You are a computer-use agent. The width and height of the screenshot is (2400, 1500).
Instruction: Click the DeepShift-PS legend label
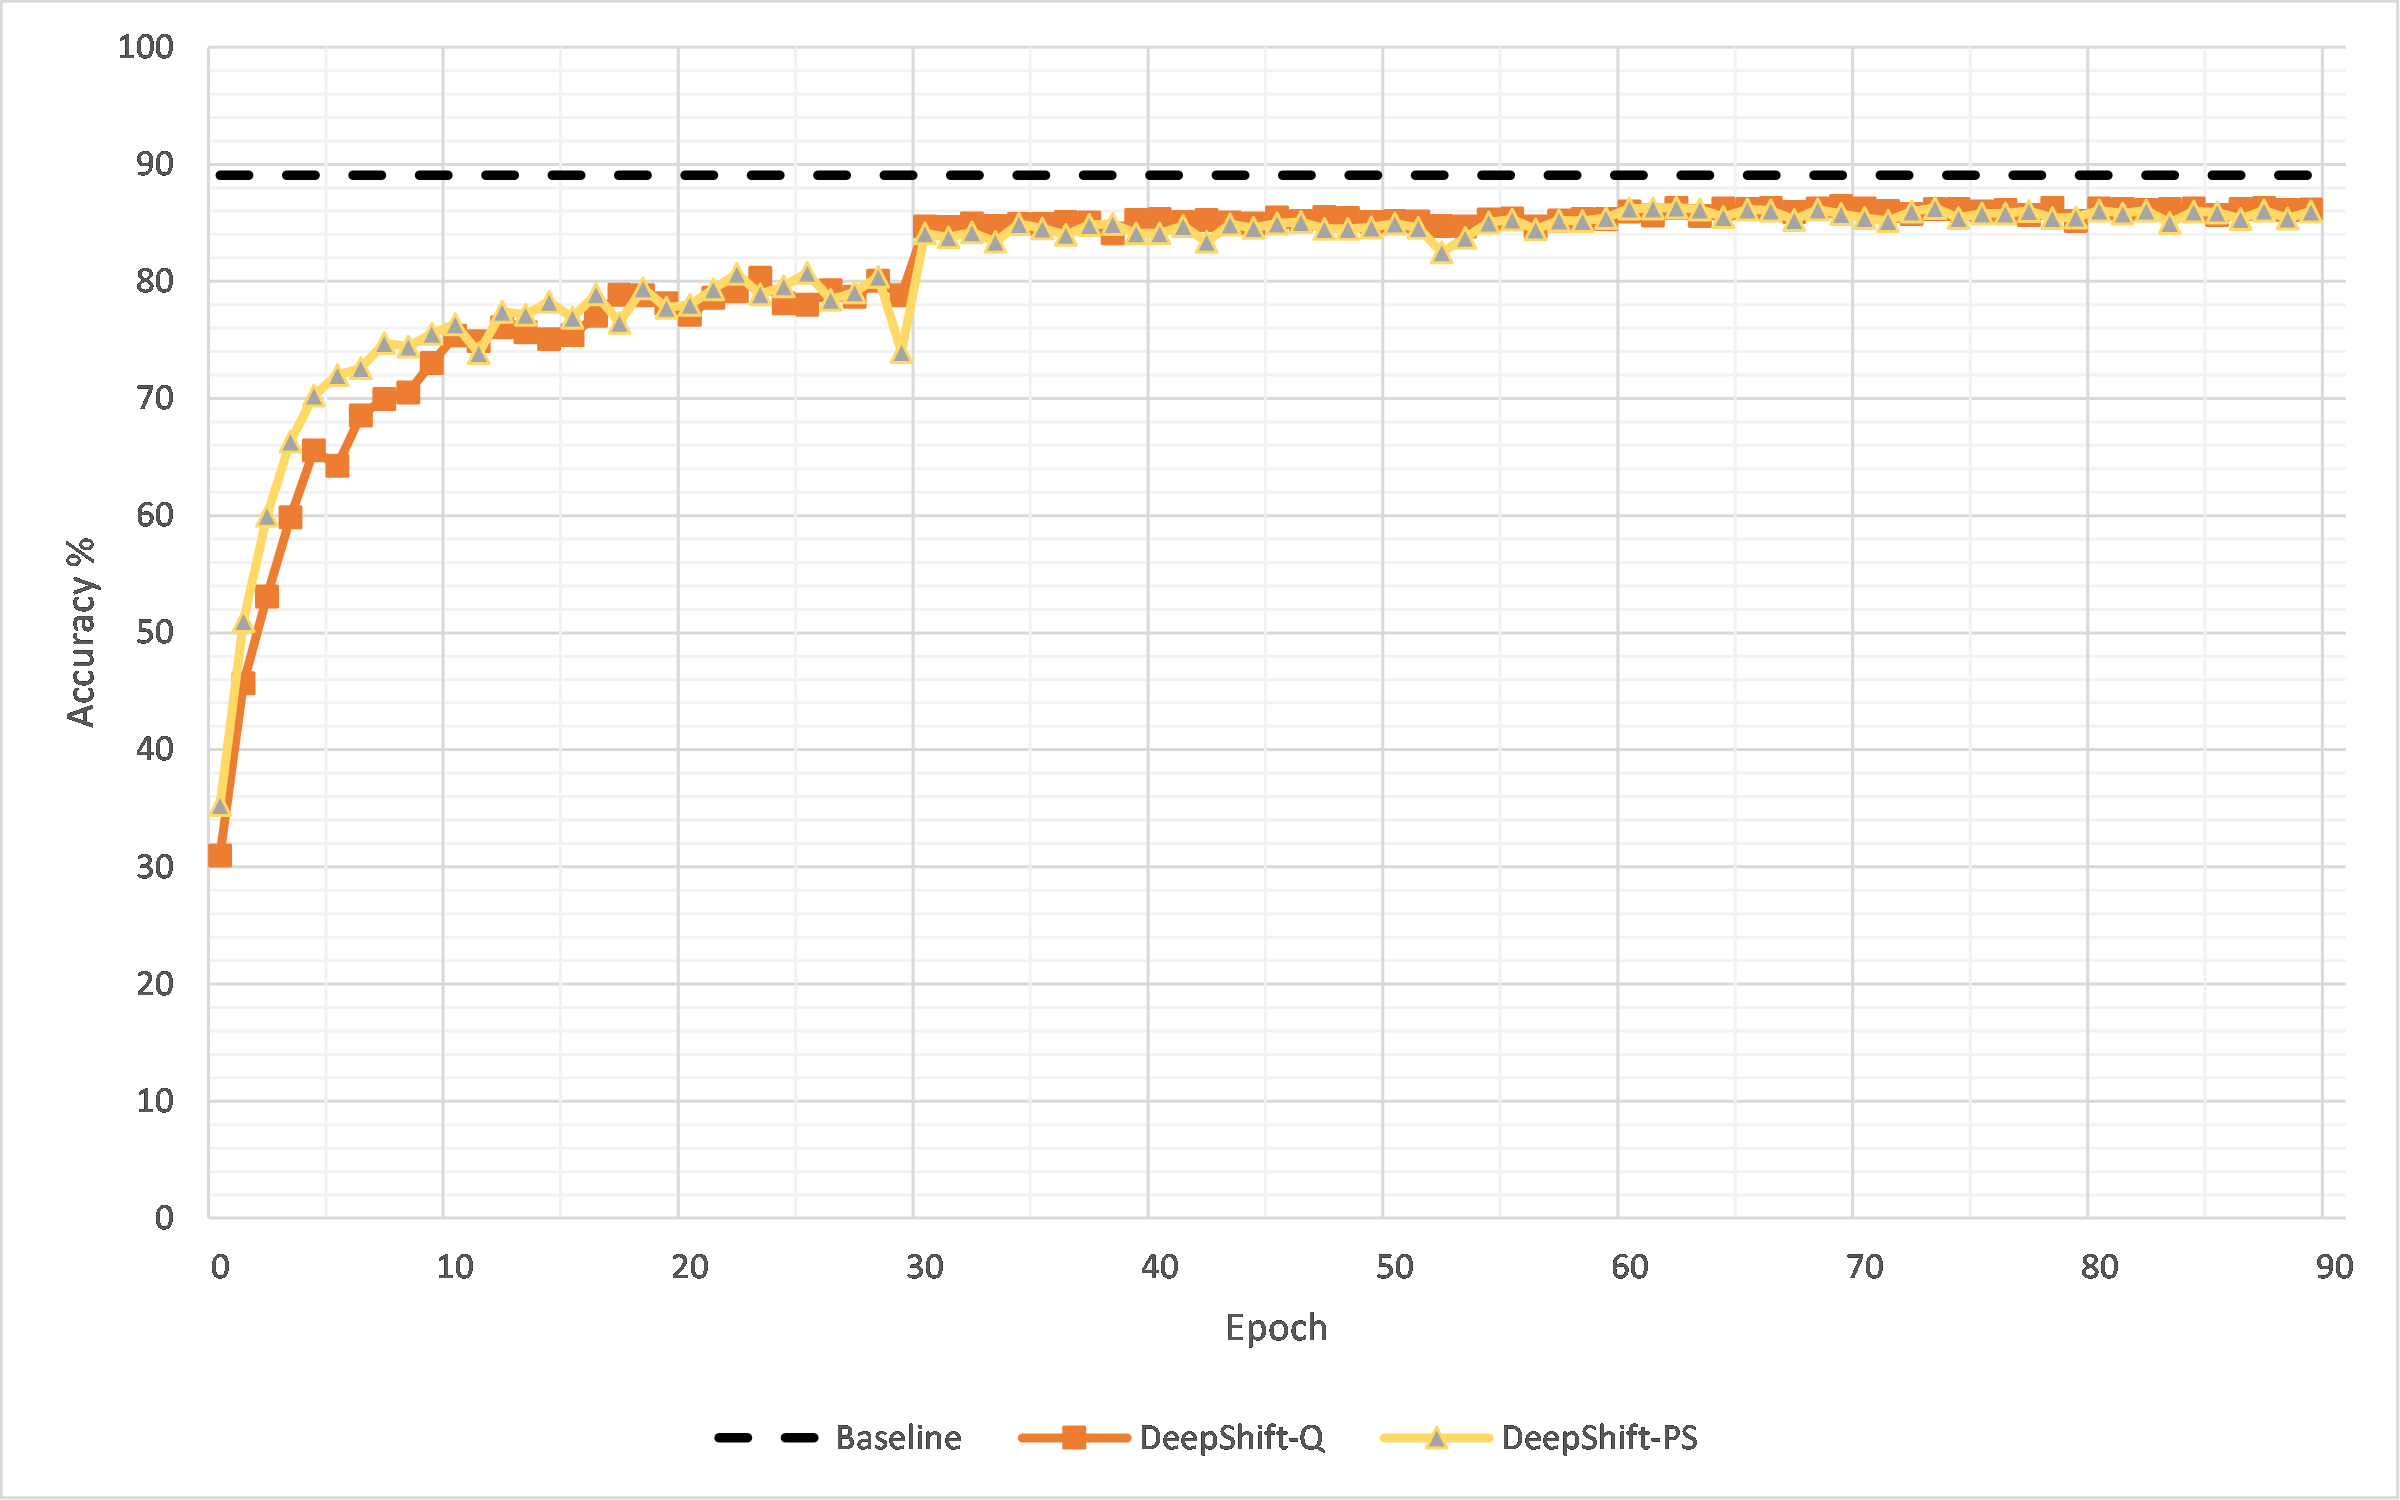pos(1600,1438)
